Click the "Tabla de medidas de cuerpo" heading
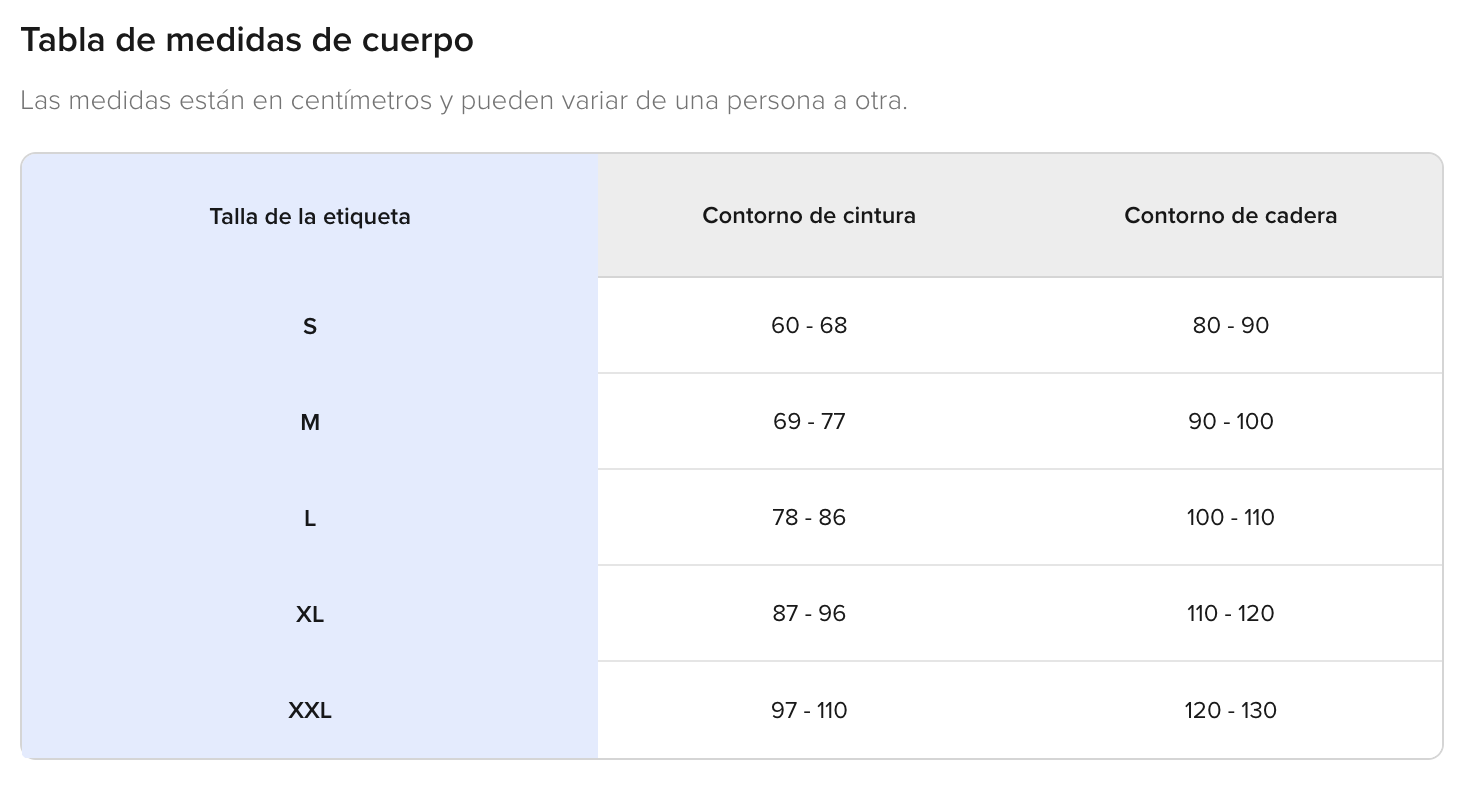The image size is (1482, 806). (x=246, y=41)
